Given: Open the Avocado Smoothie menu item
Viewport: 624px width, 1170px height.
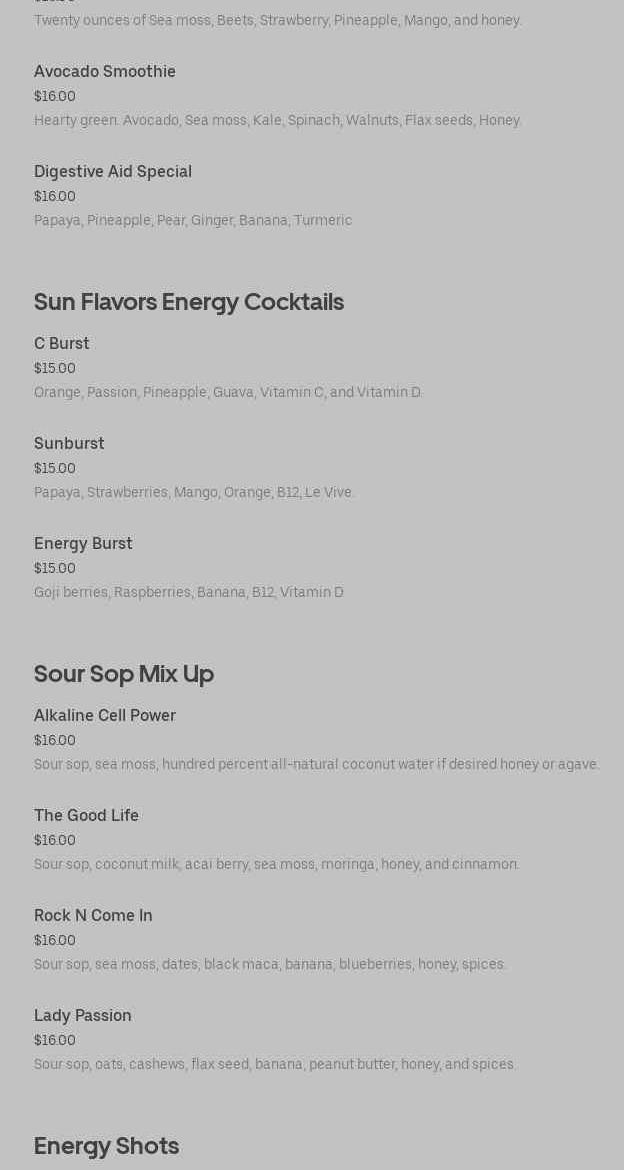Looking at the screenshot, I should pos(105,71).
